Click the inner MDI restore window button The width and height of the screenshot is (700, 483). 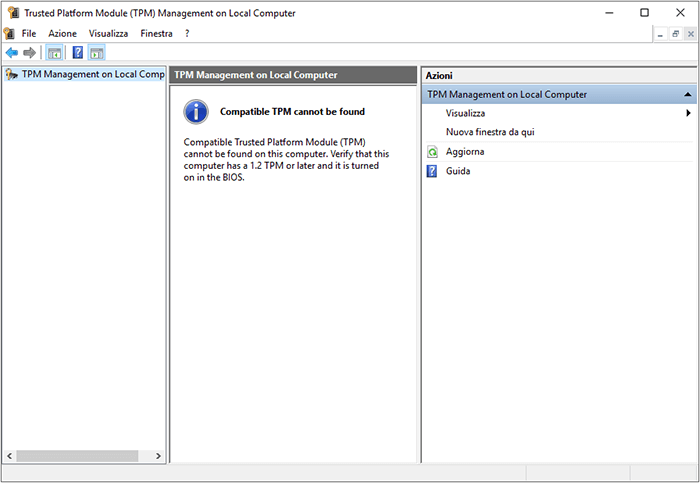click(x=675, y=34)
